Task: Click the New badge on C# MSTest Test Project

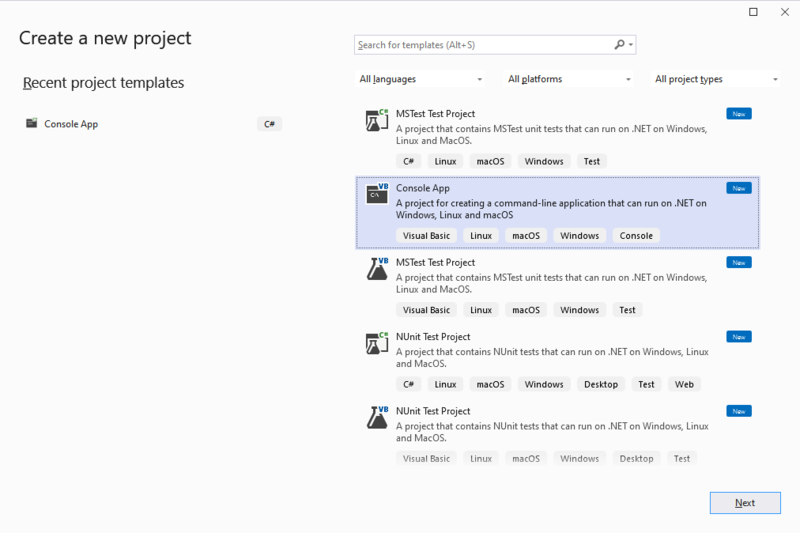Action: [x=739, y=114]
